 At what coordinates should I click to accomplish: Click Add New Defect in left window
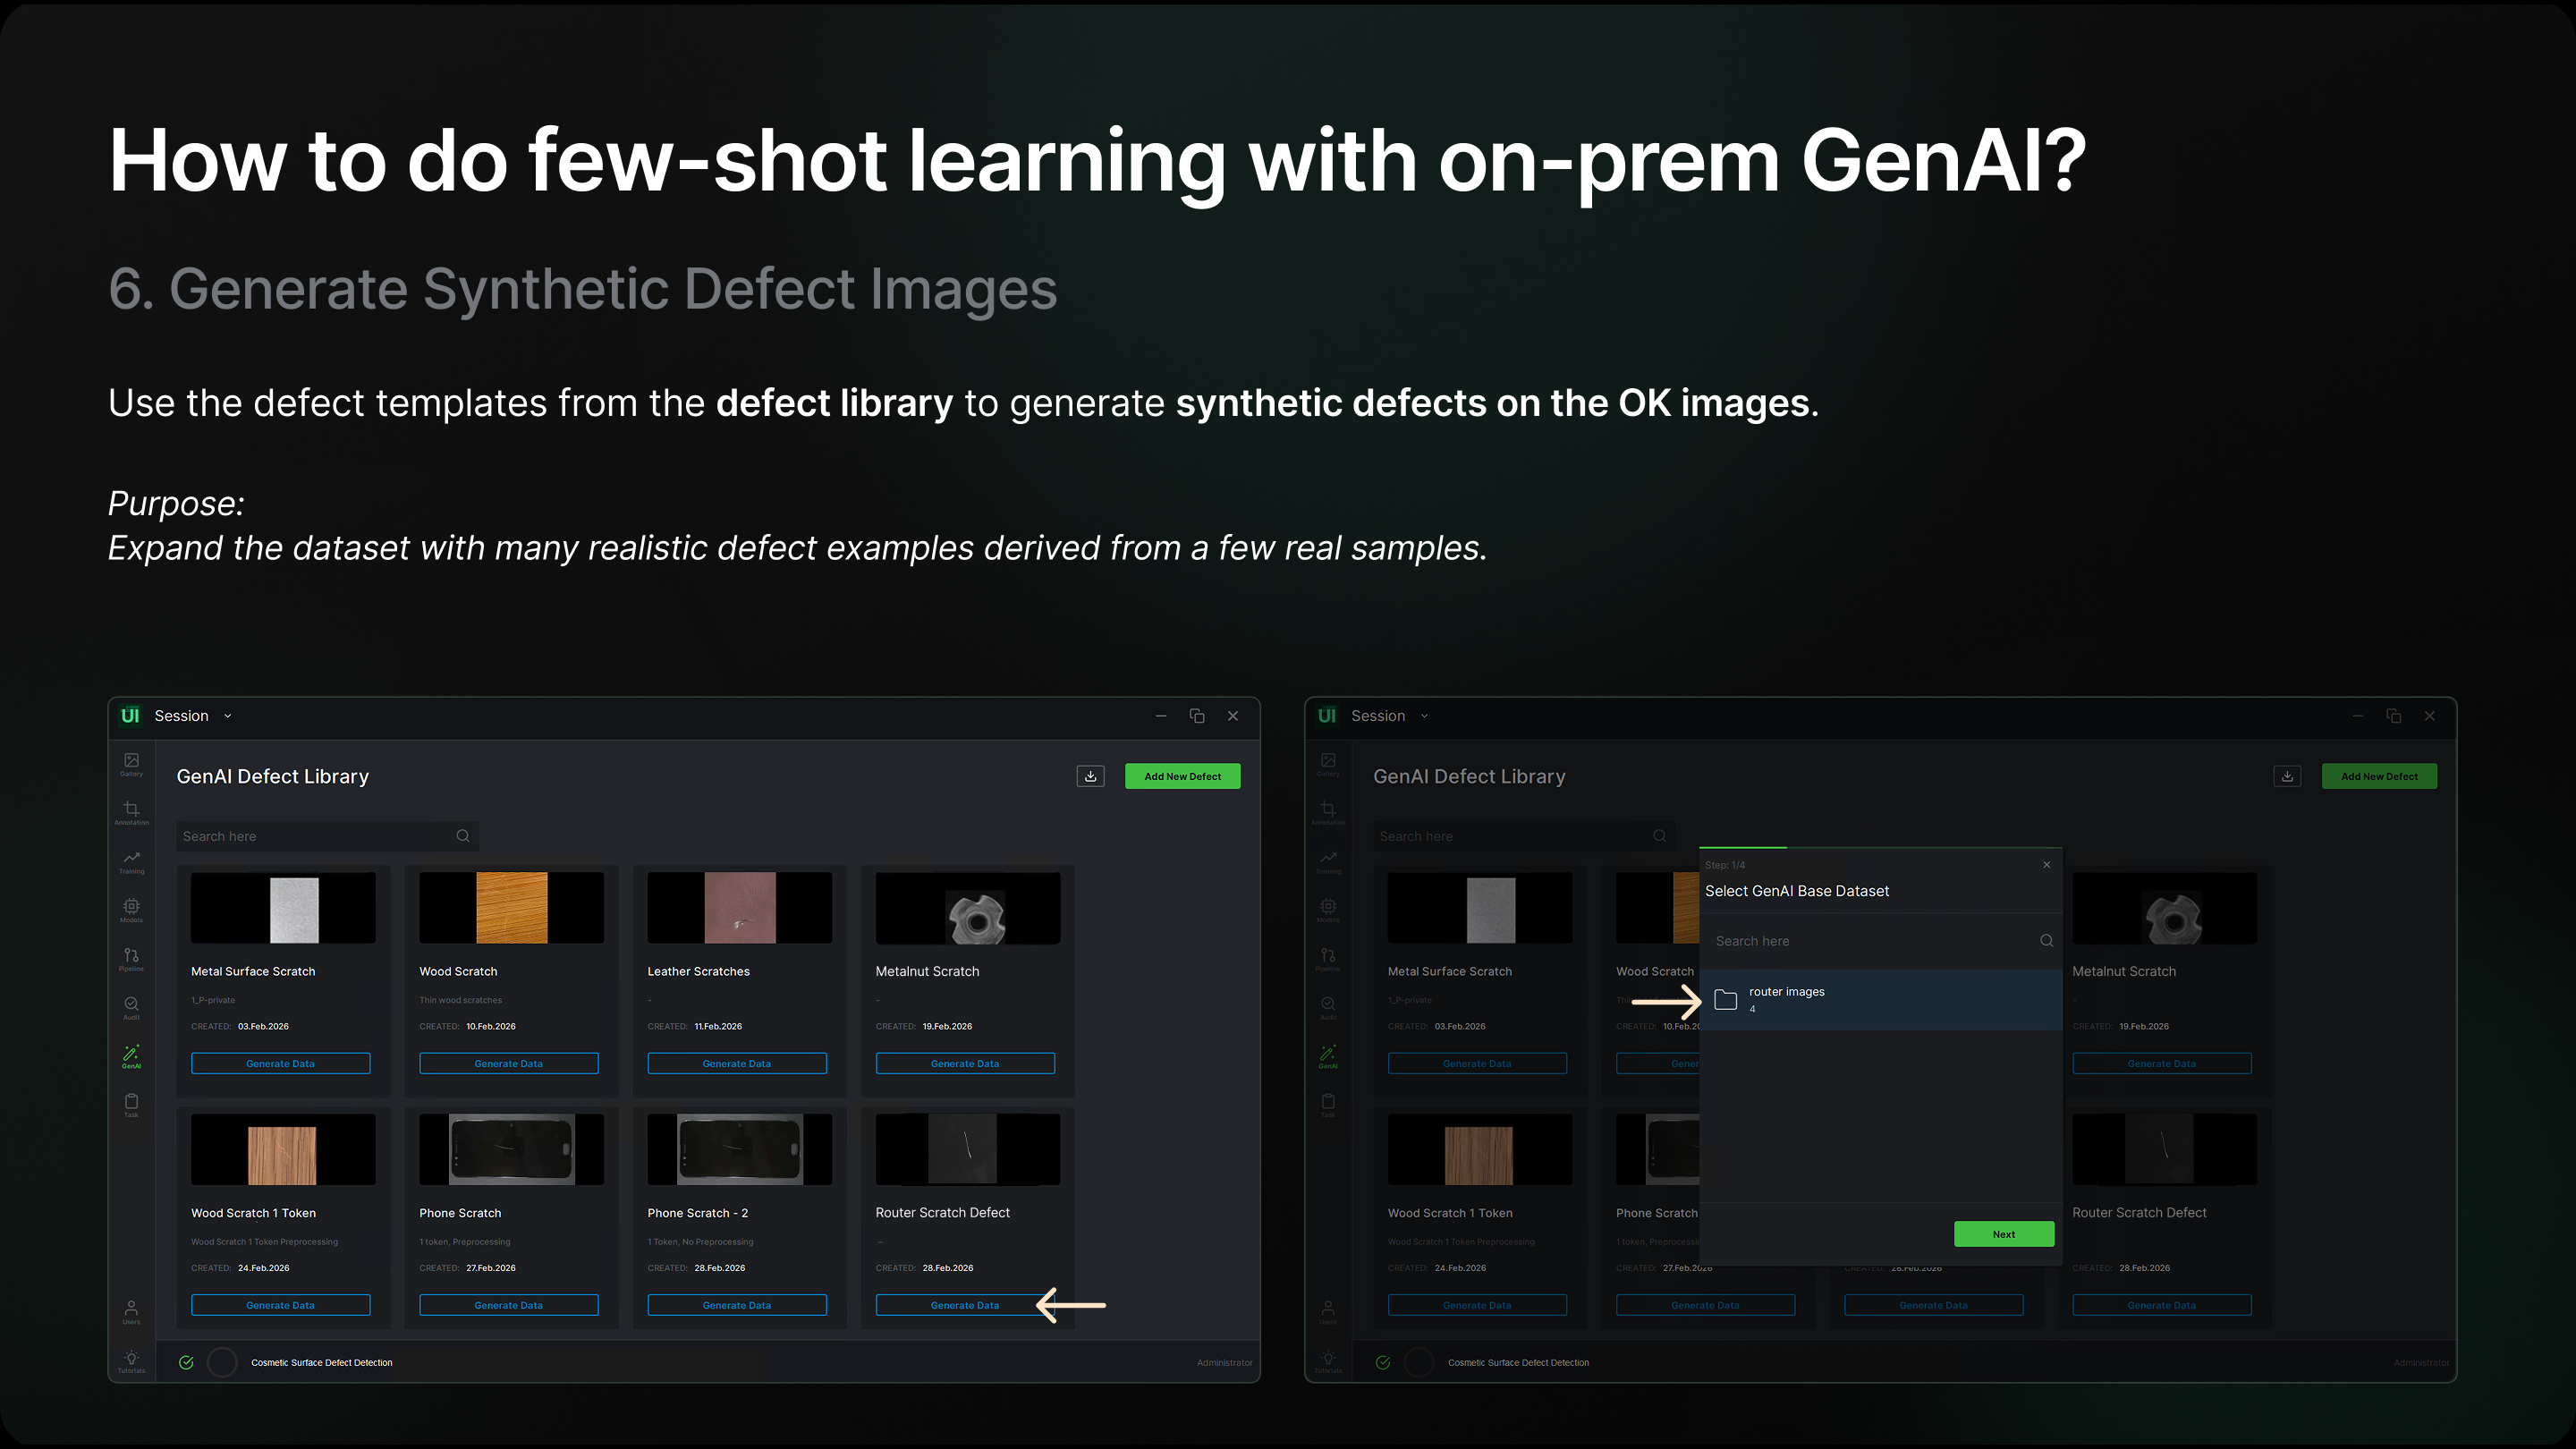tap(1182, 776)
